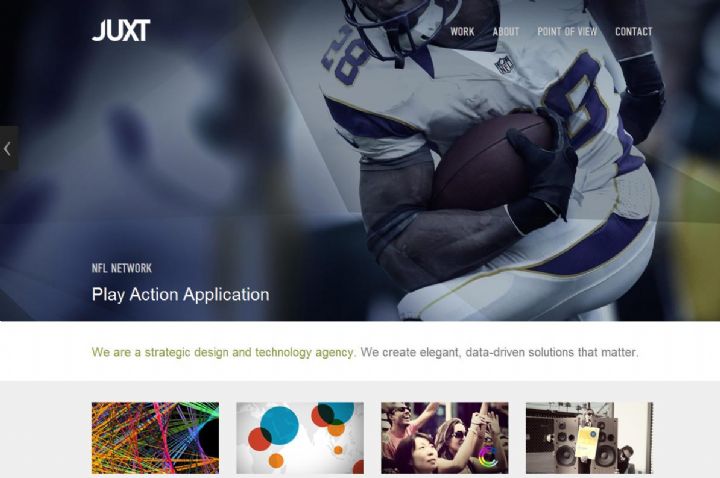Screen dimensions: 720x478
Task: Click the yellow card on the speaker
Action: pyautogui.click(x=588, y=442)
